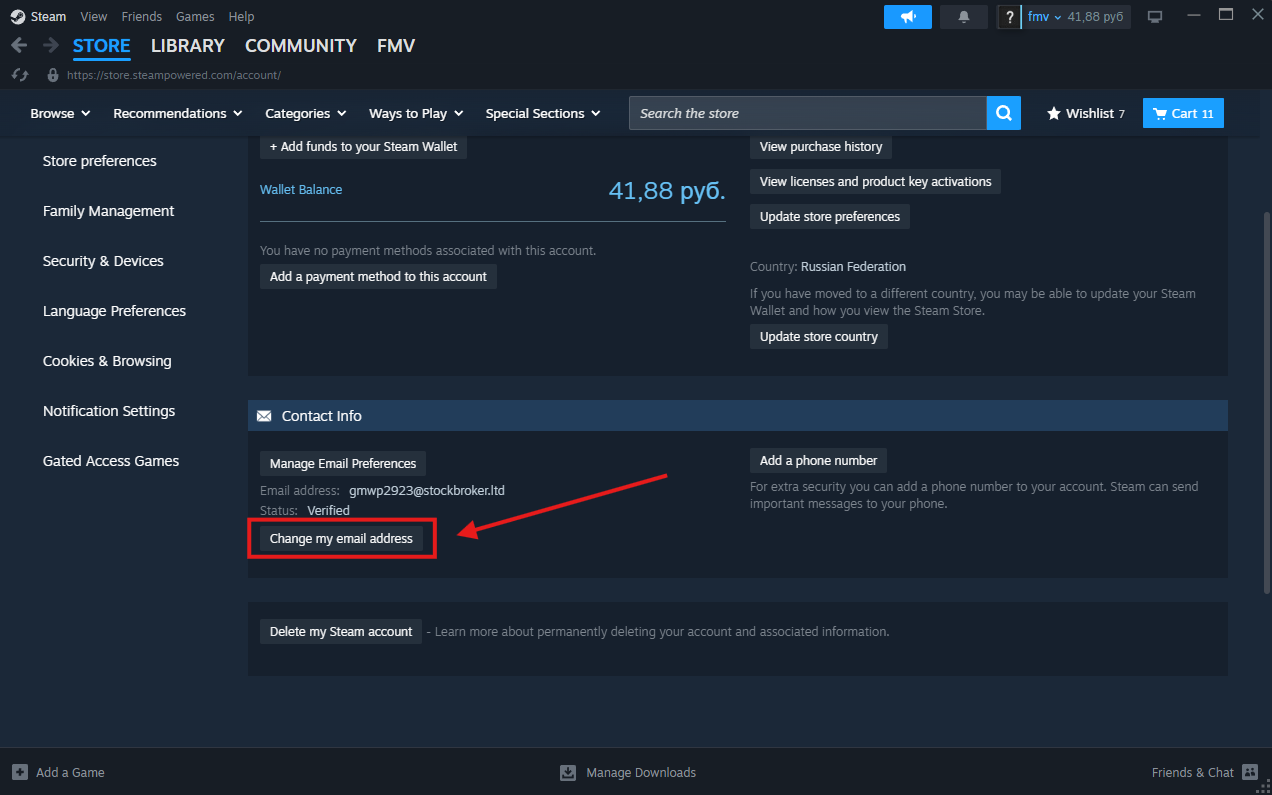This screenshot has height=795, width=1272.
Task: Open the announcements megaphone icon
Action: coord(907,17)
